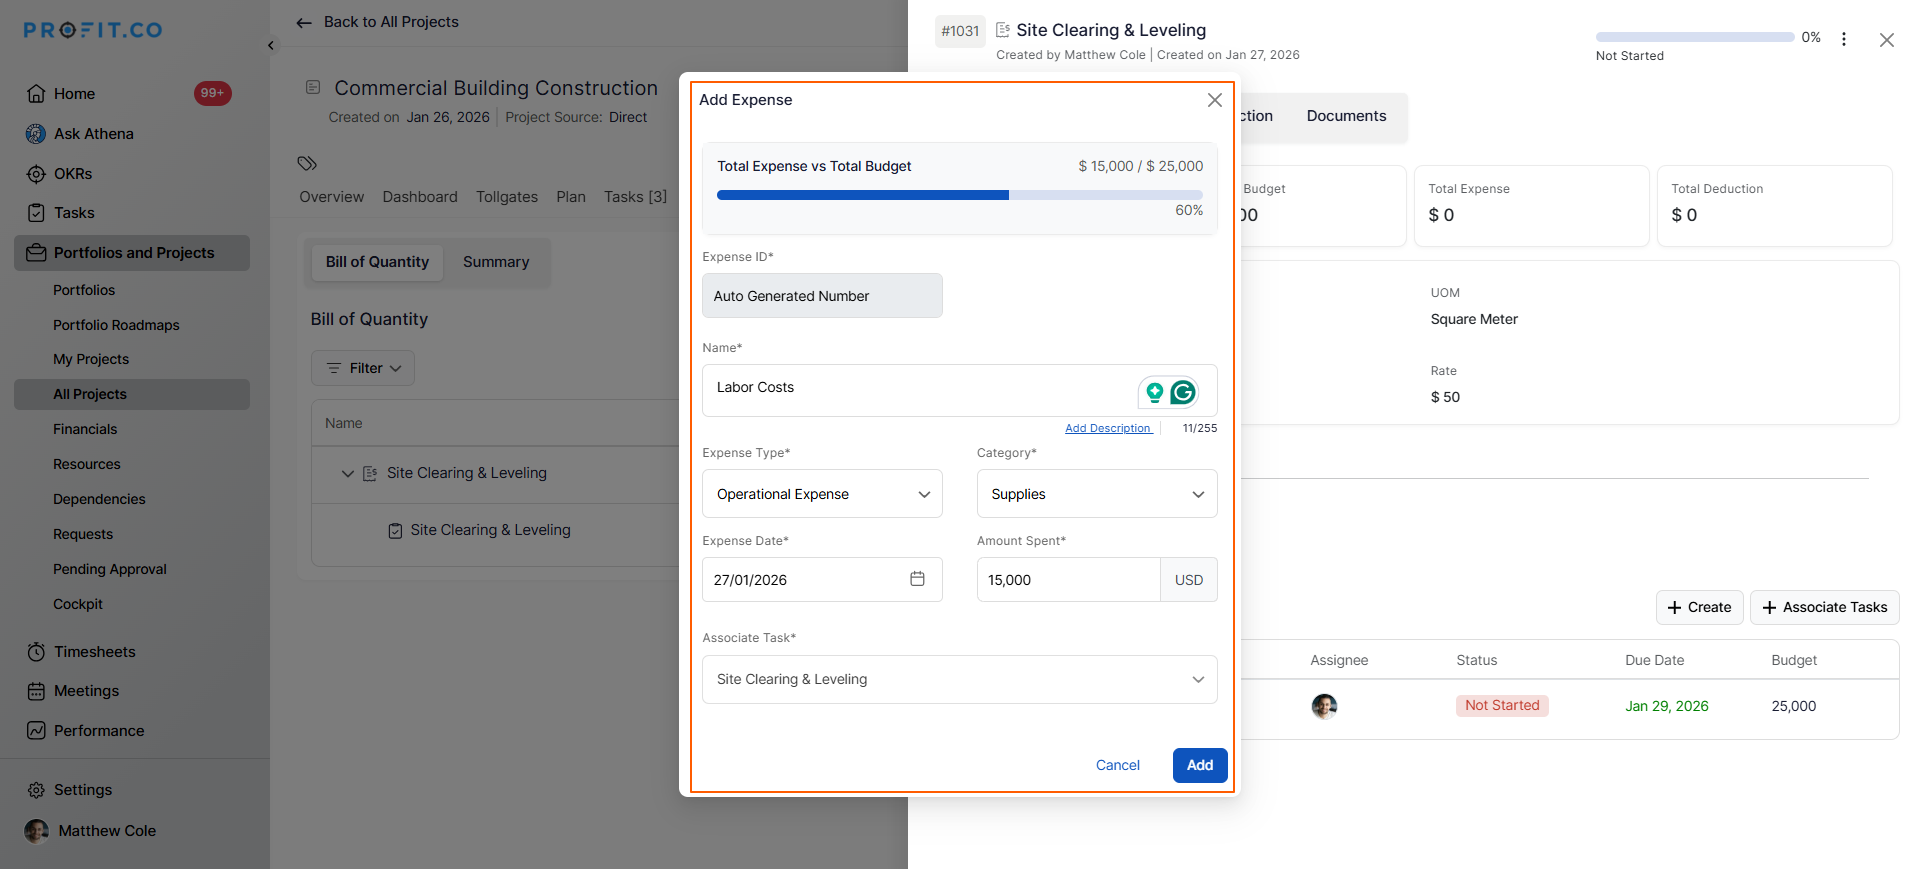The width and height of the screenshot is (1920, 869).
Task: Open the Category dropdown showing Supplies
Action: [x=1096, y=494]
